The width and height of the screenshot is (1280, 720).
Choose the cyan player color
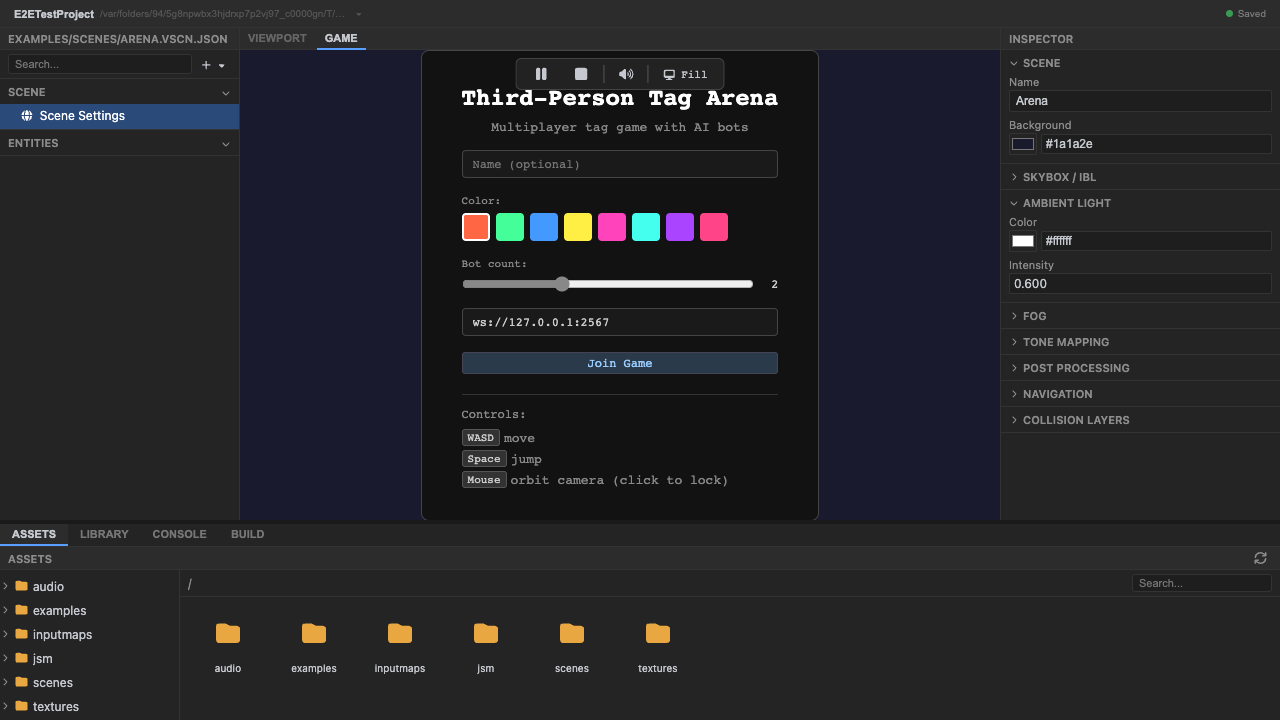(646, 227)
